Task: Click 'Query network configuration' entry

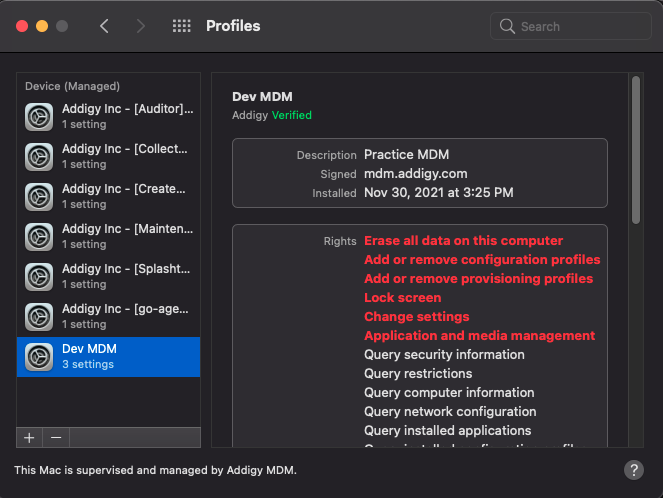Action: pyautogui.click(x=450, y=412)
